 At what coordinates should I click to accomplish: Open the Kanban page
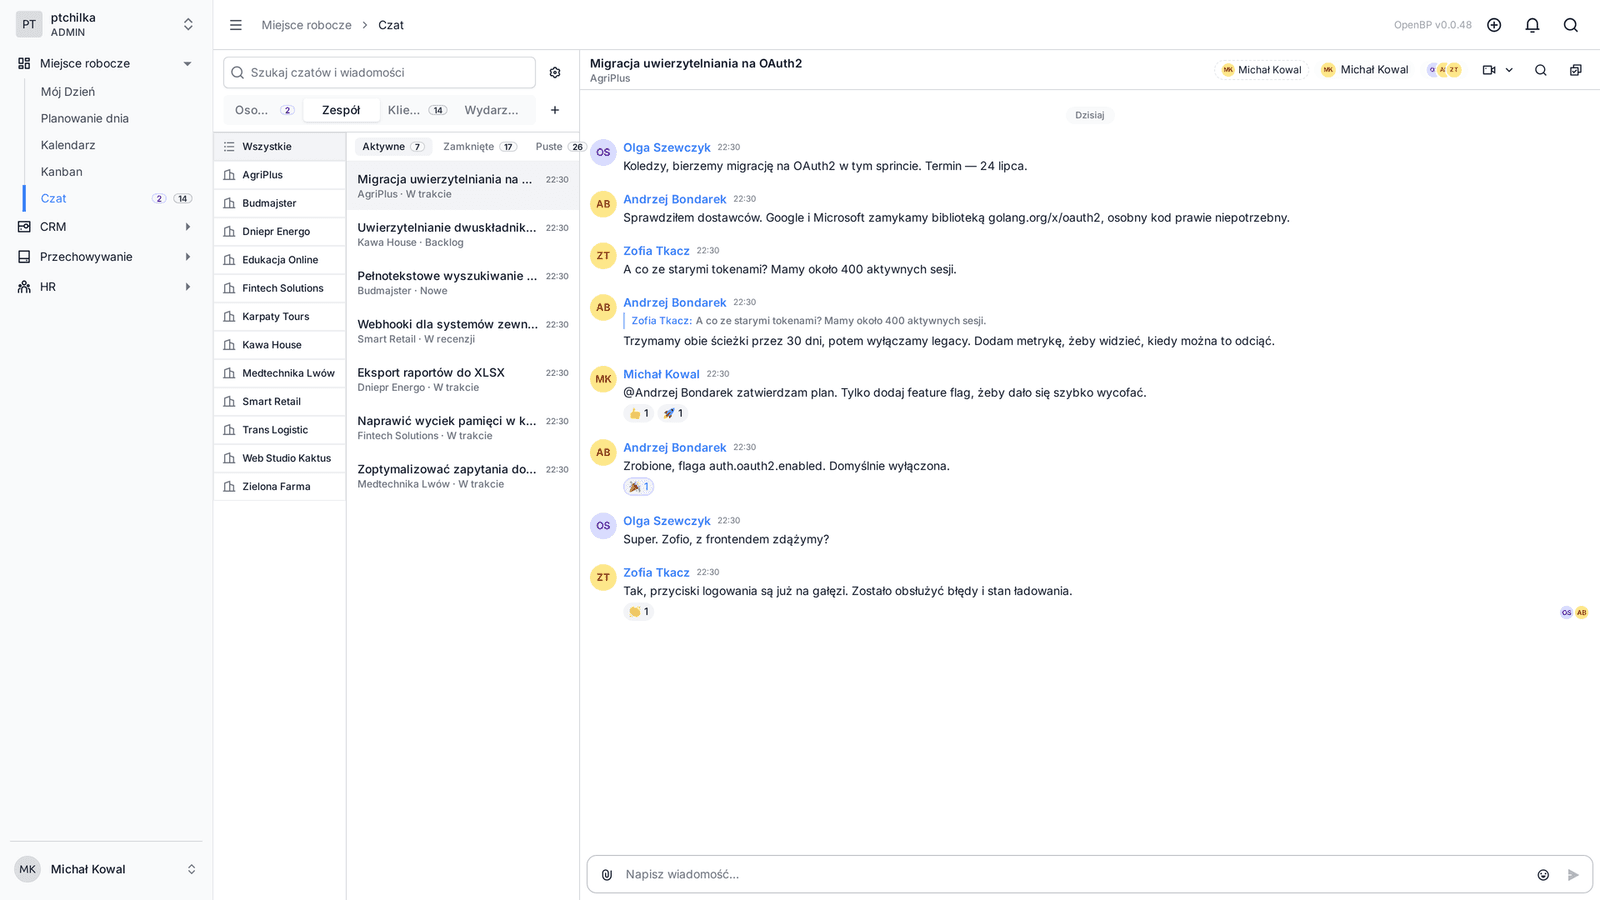62,172
